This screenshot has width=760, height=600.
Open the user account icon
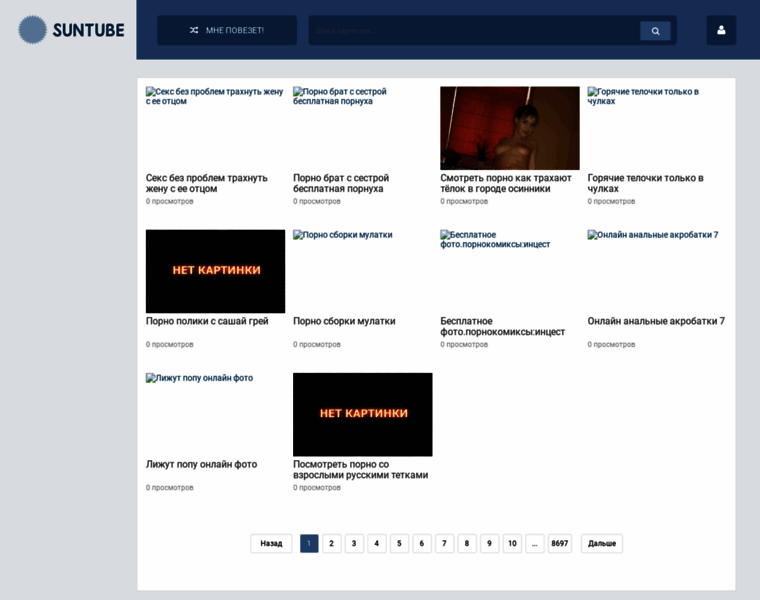click(721, 30)
